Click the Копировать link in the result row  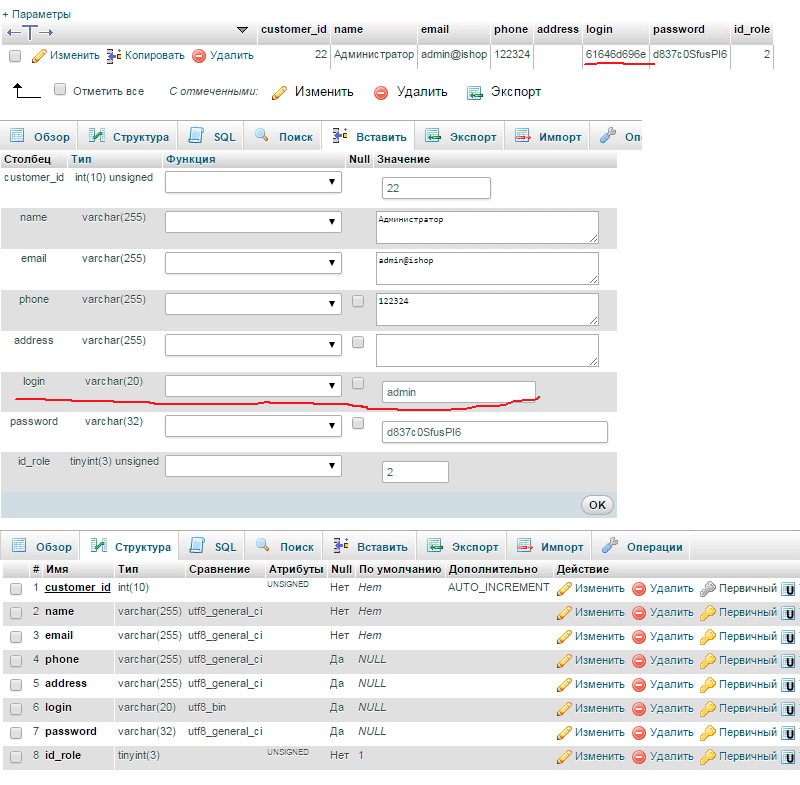[155, 56]
